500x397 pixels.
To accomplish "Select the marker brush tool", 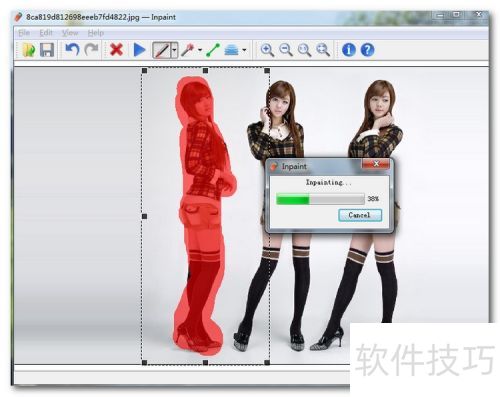I will 162,50.
